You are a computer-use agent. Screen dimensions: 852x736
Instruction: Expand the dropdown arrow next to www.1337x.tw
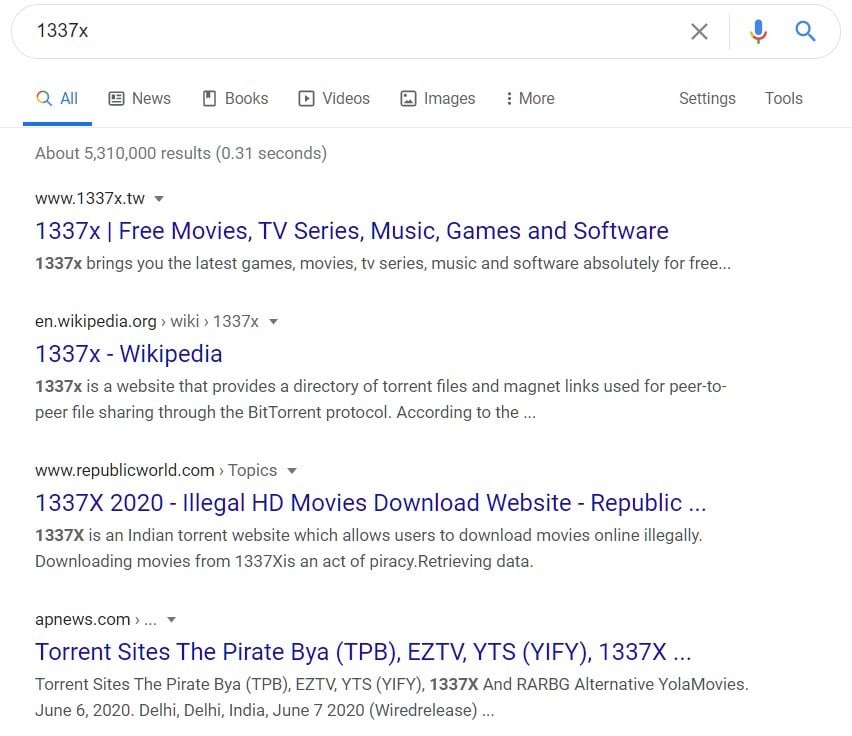(x=159, y=199)
